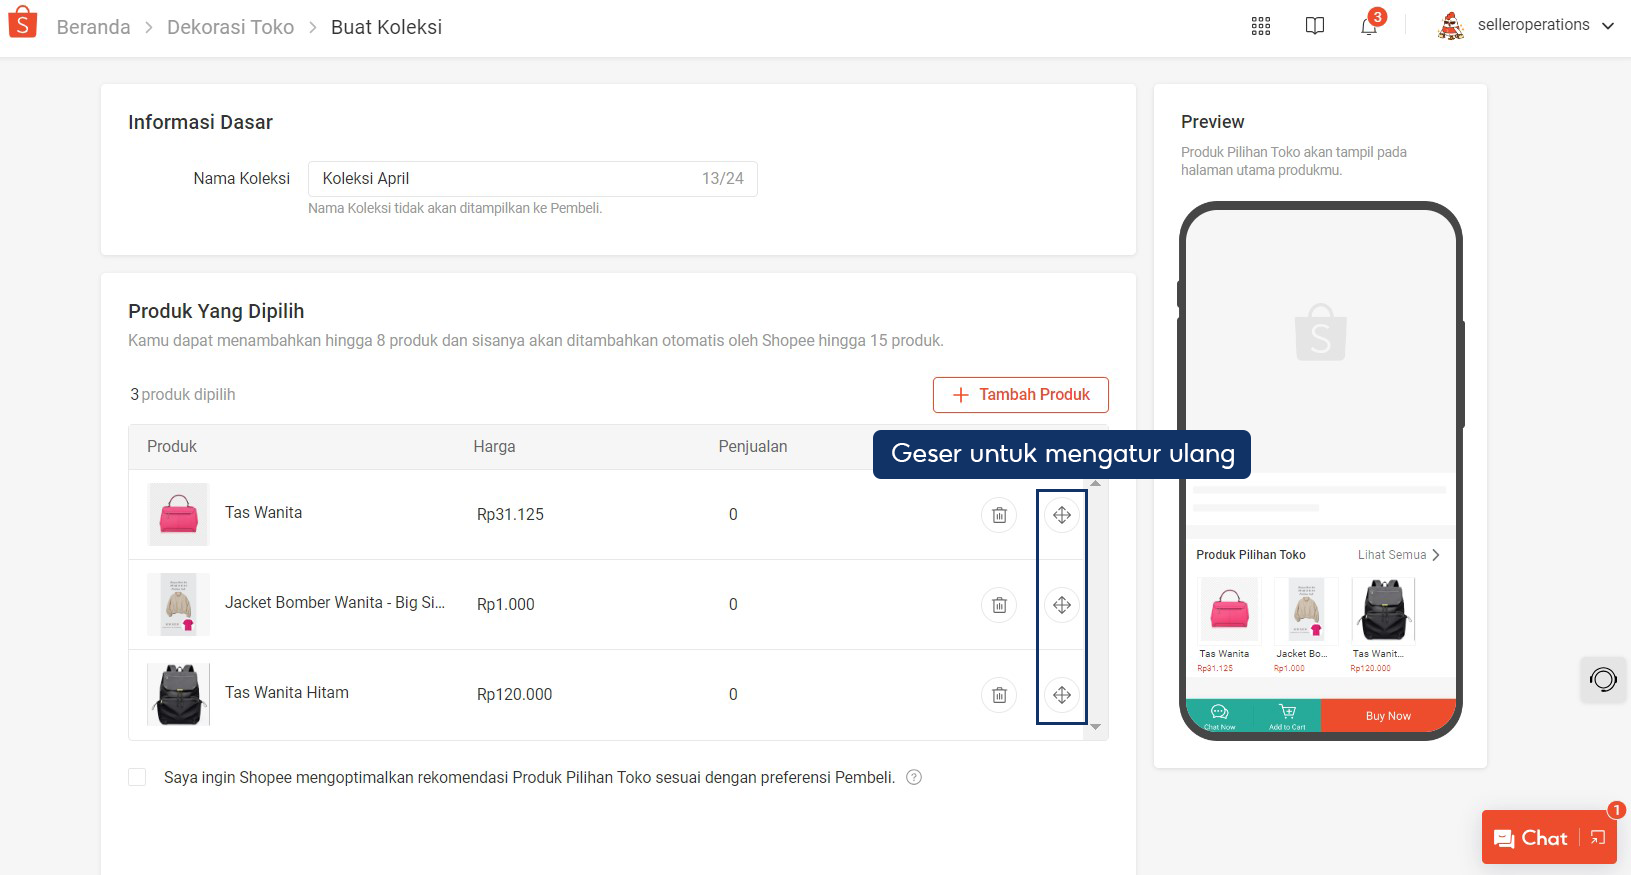Go to Beranda in breadcrumb
This screenshot has width=1631, height=875.
pos(93,27)
